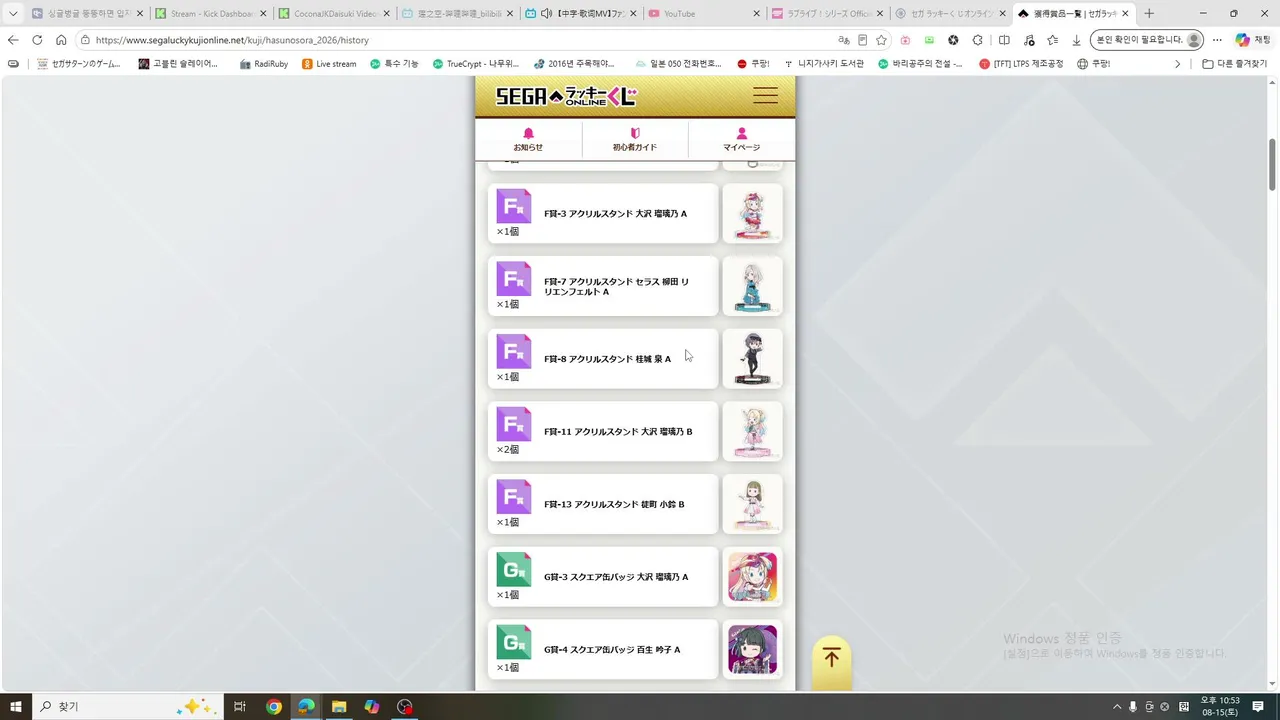Click the taskbar 찾기 search box
The height and width of the screenshot is (720, 1280).
pos(128,707)
